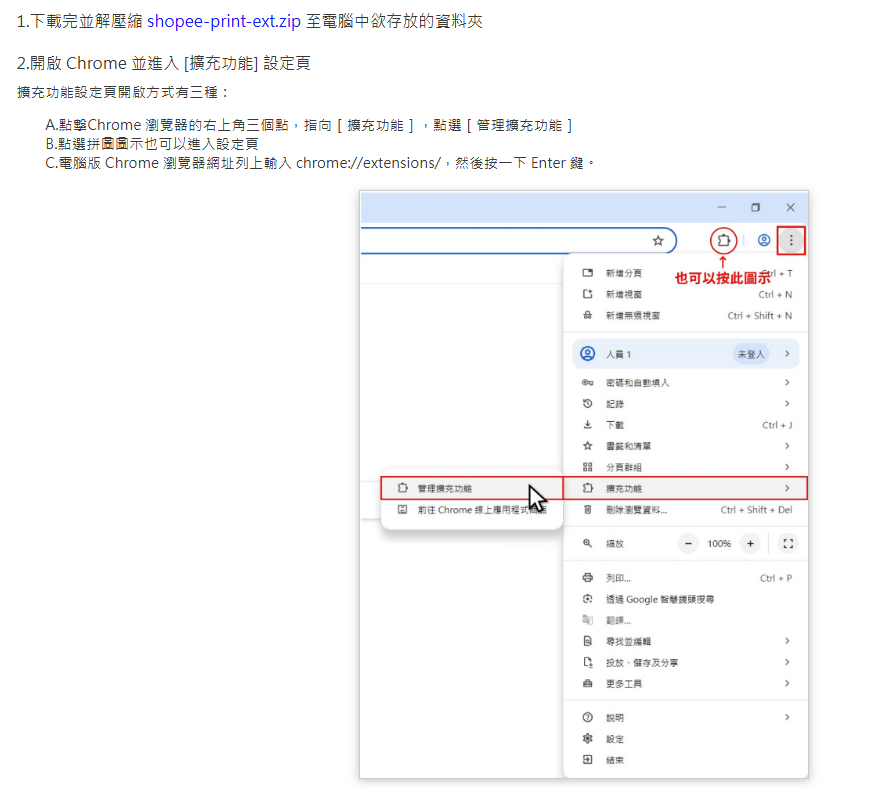Click the zoom out minus button
This screenshot has width=871, height=793.
pyautogui.click(x=688, y=544)
